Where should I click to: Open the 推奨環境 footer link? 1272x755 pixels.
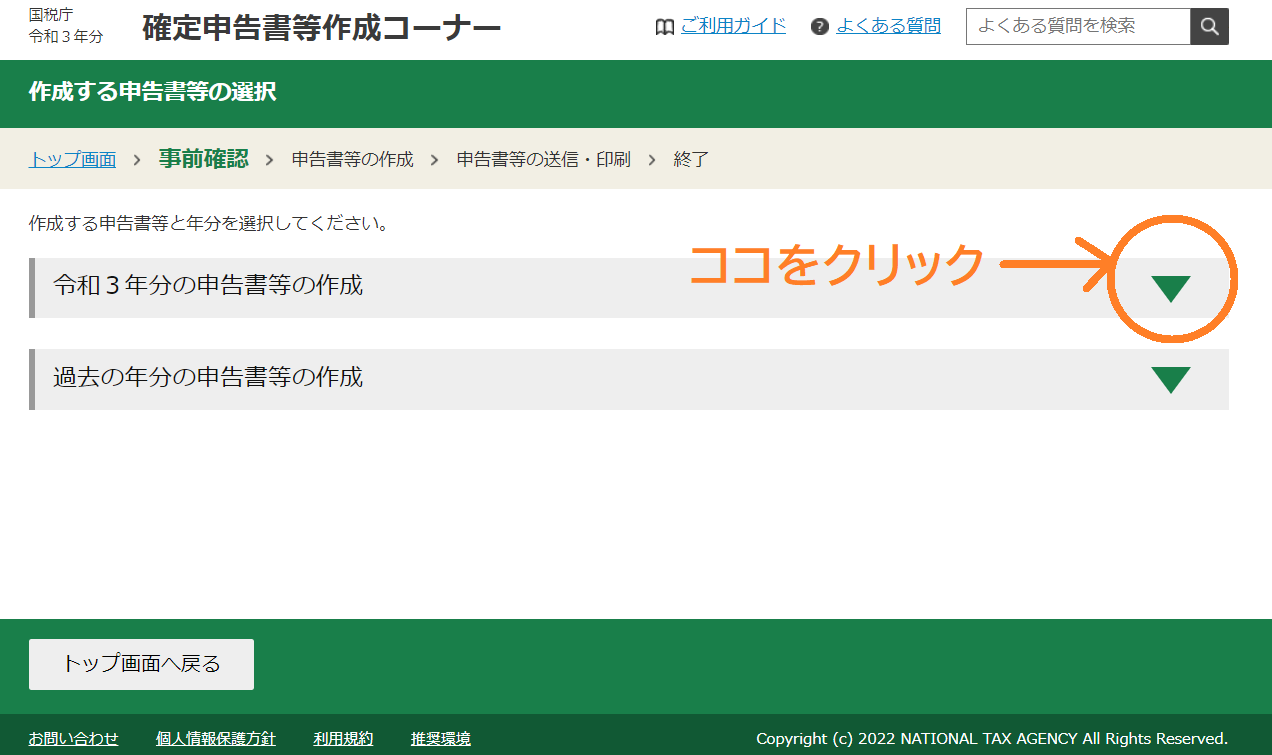(440, 739)
